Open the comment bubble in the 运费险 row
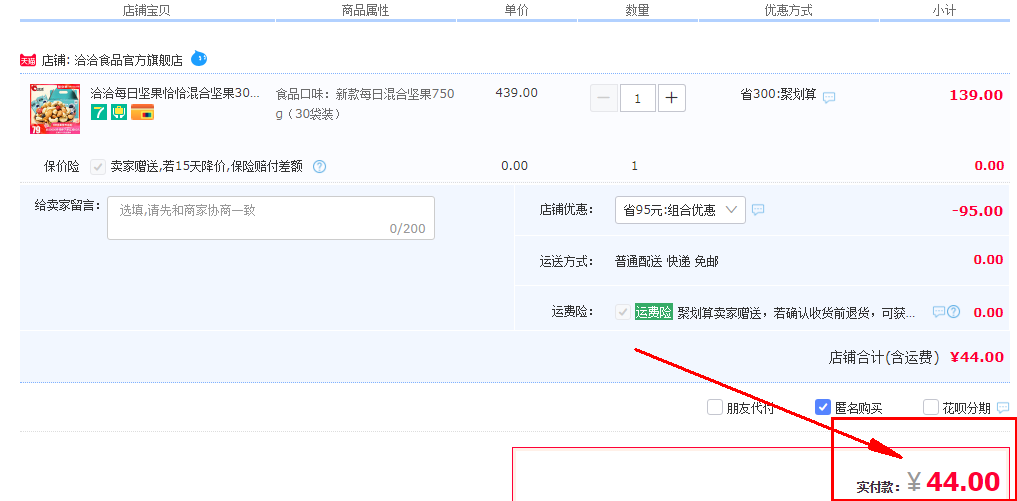1017x501 pixels. (939, 312)
